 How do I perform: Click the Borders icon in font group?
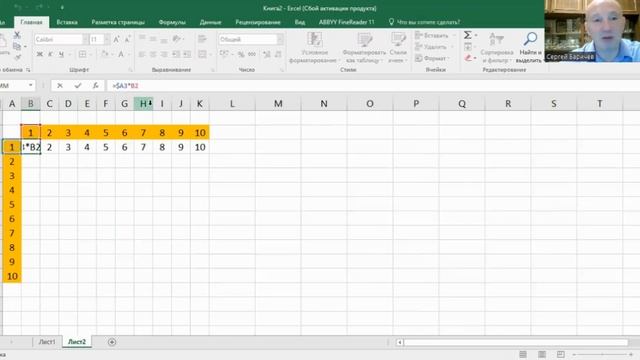82,54
